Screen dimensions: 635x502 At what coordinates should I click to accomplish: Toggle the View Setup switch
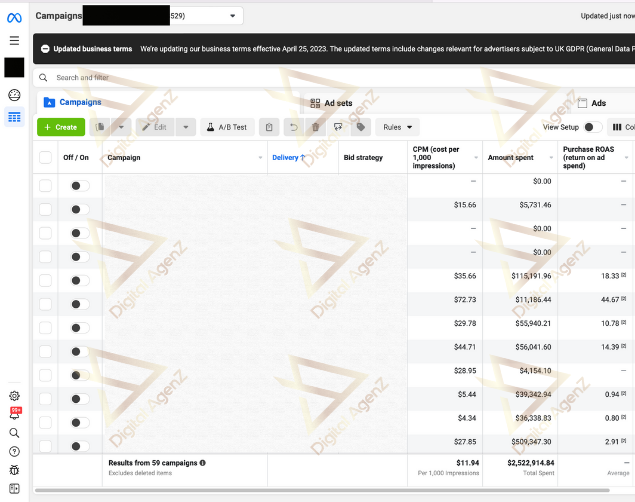click(593, 127)
